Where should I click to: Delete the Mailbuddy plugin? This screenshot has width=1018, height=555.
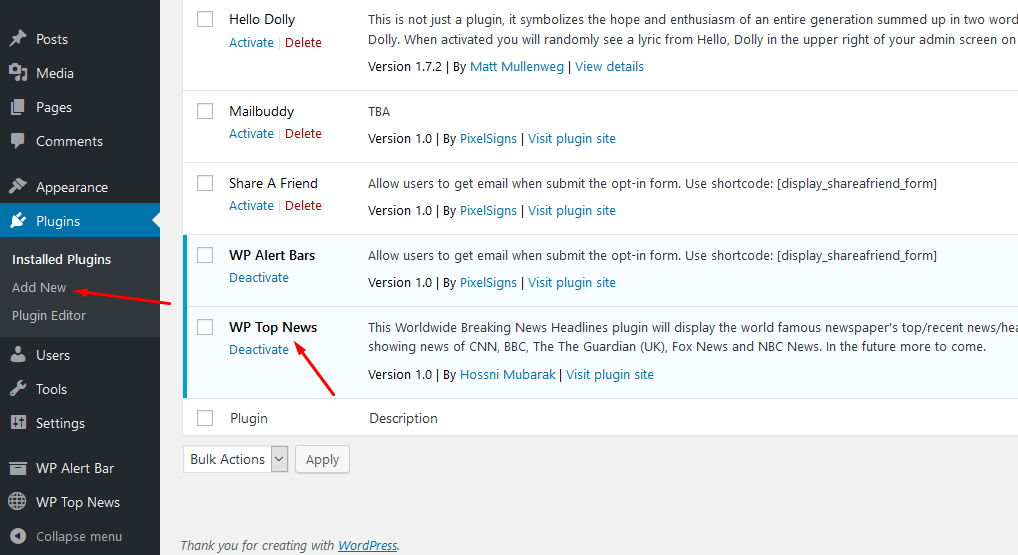pos(303,133)
